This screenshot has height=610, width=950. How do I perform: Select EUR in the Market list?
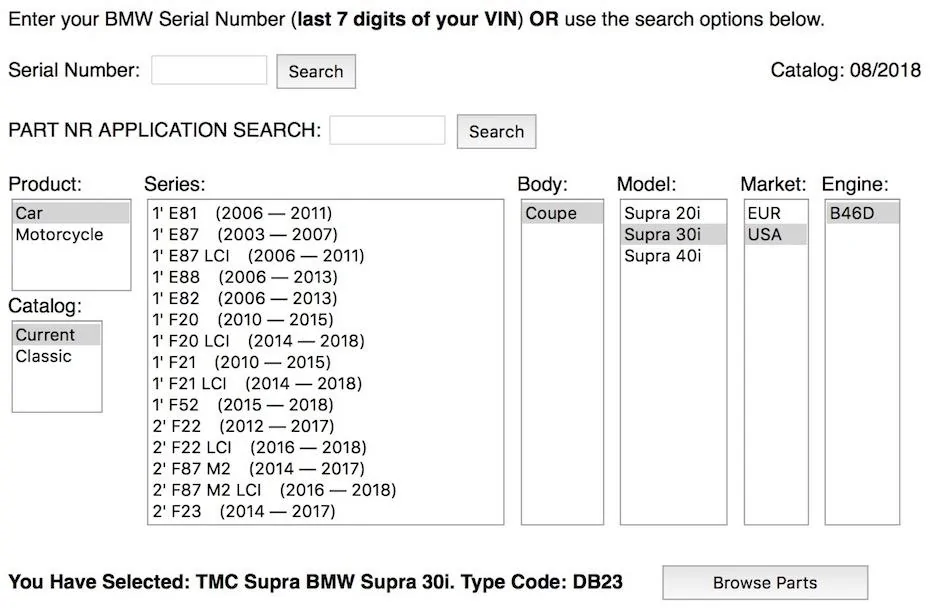click(x=776, y=213)
